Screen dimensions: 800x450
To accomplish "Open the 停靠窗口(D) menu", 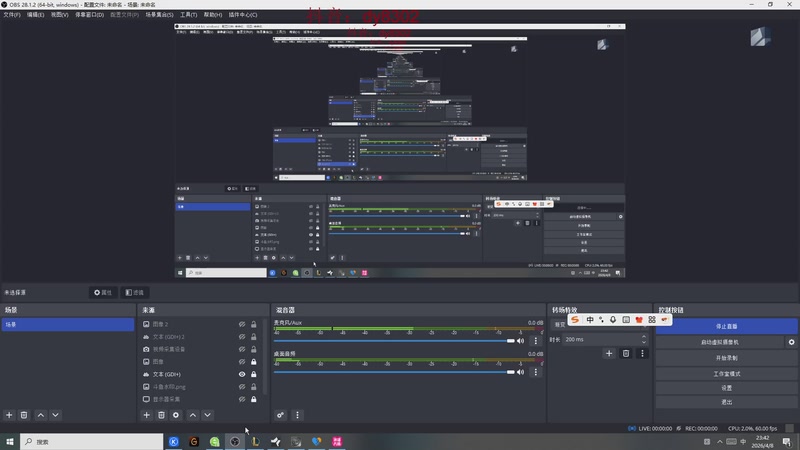I will [89, 15].
